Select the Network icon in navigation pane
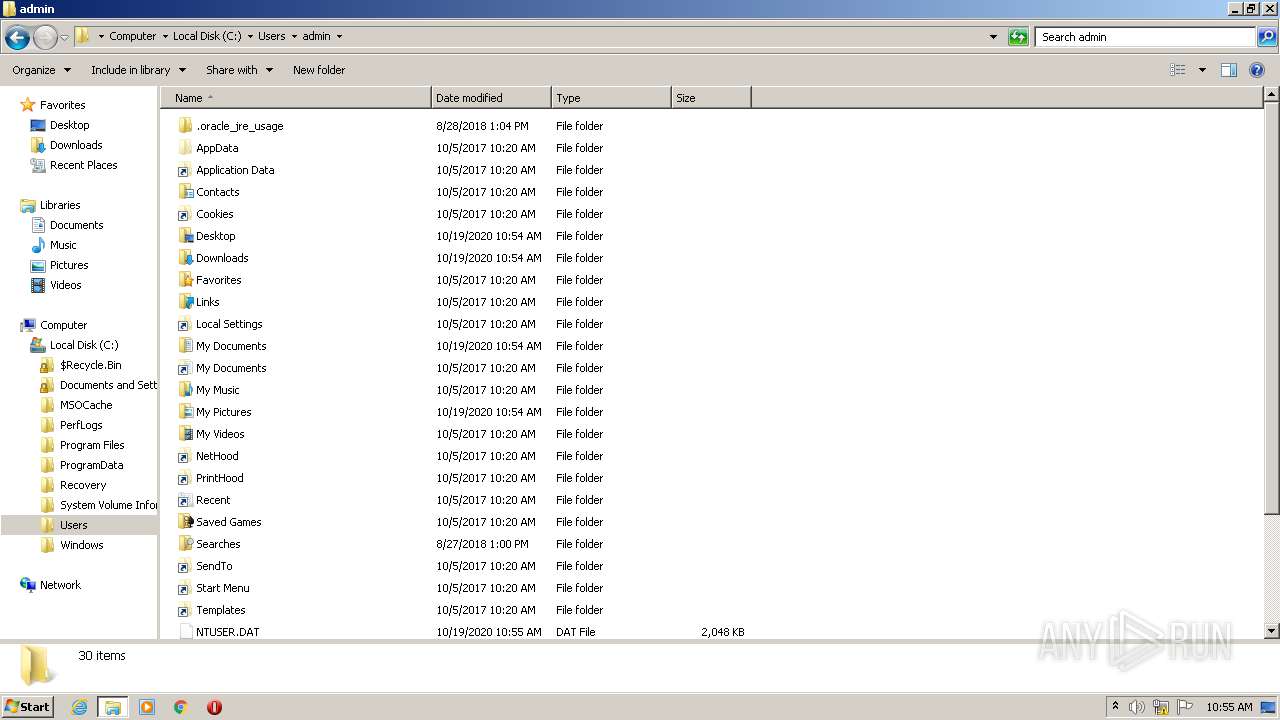Screen dimensions: 1280x720 pos(28,585)
